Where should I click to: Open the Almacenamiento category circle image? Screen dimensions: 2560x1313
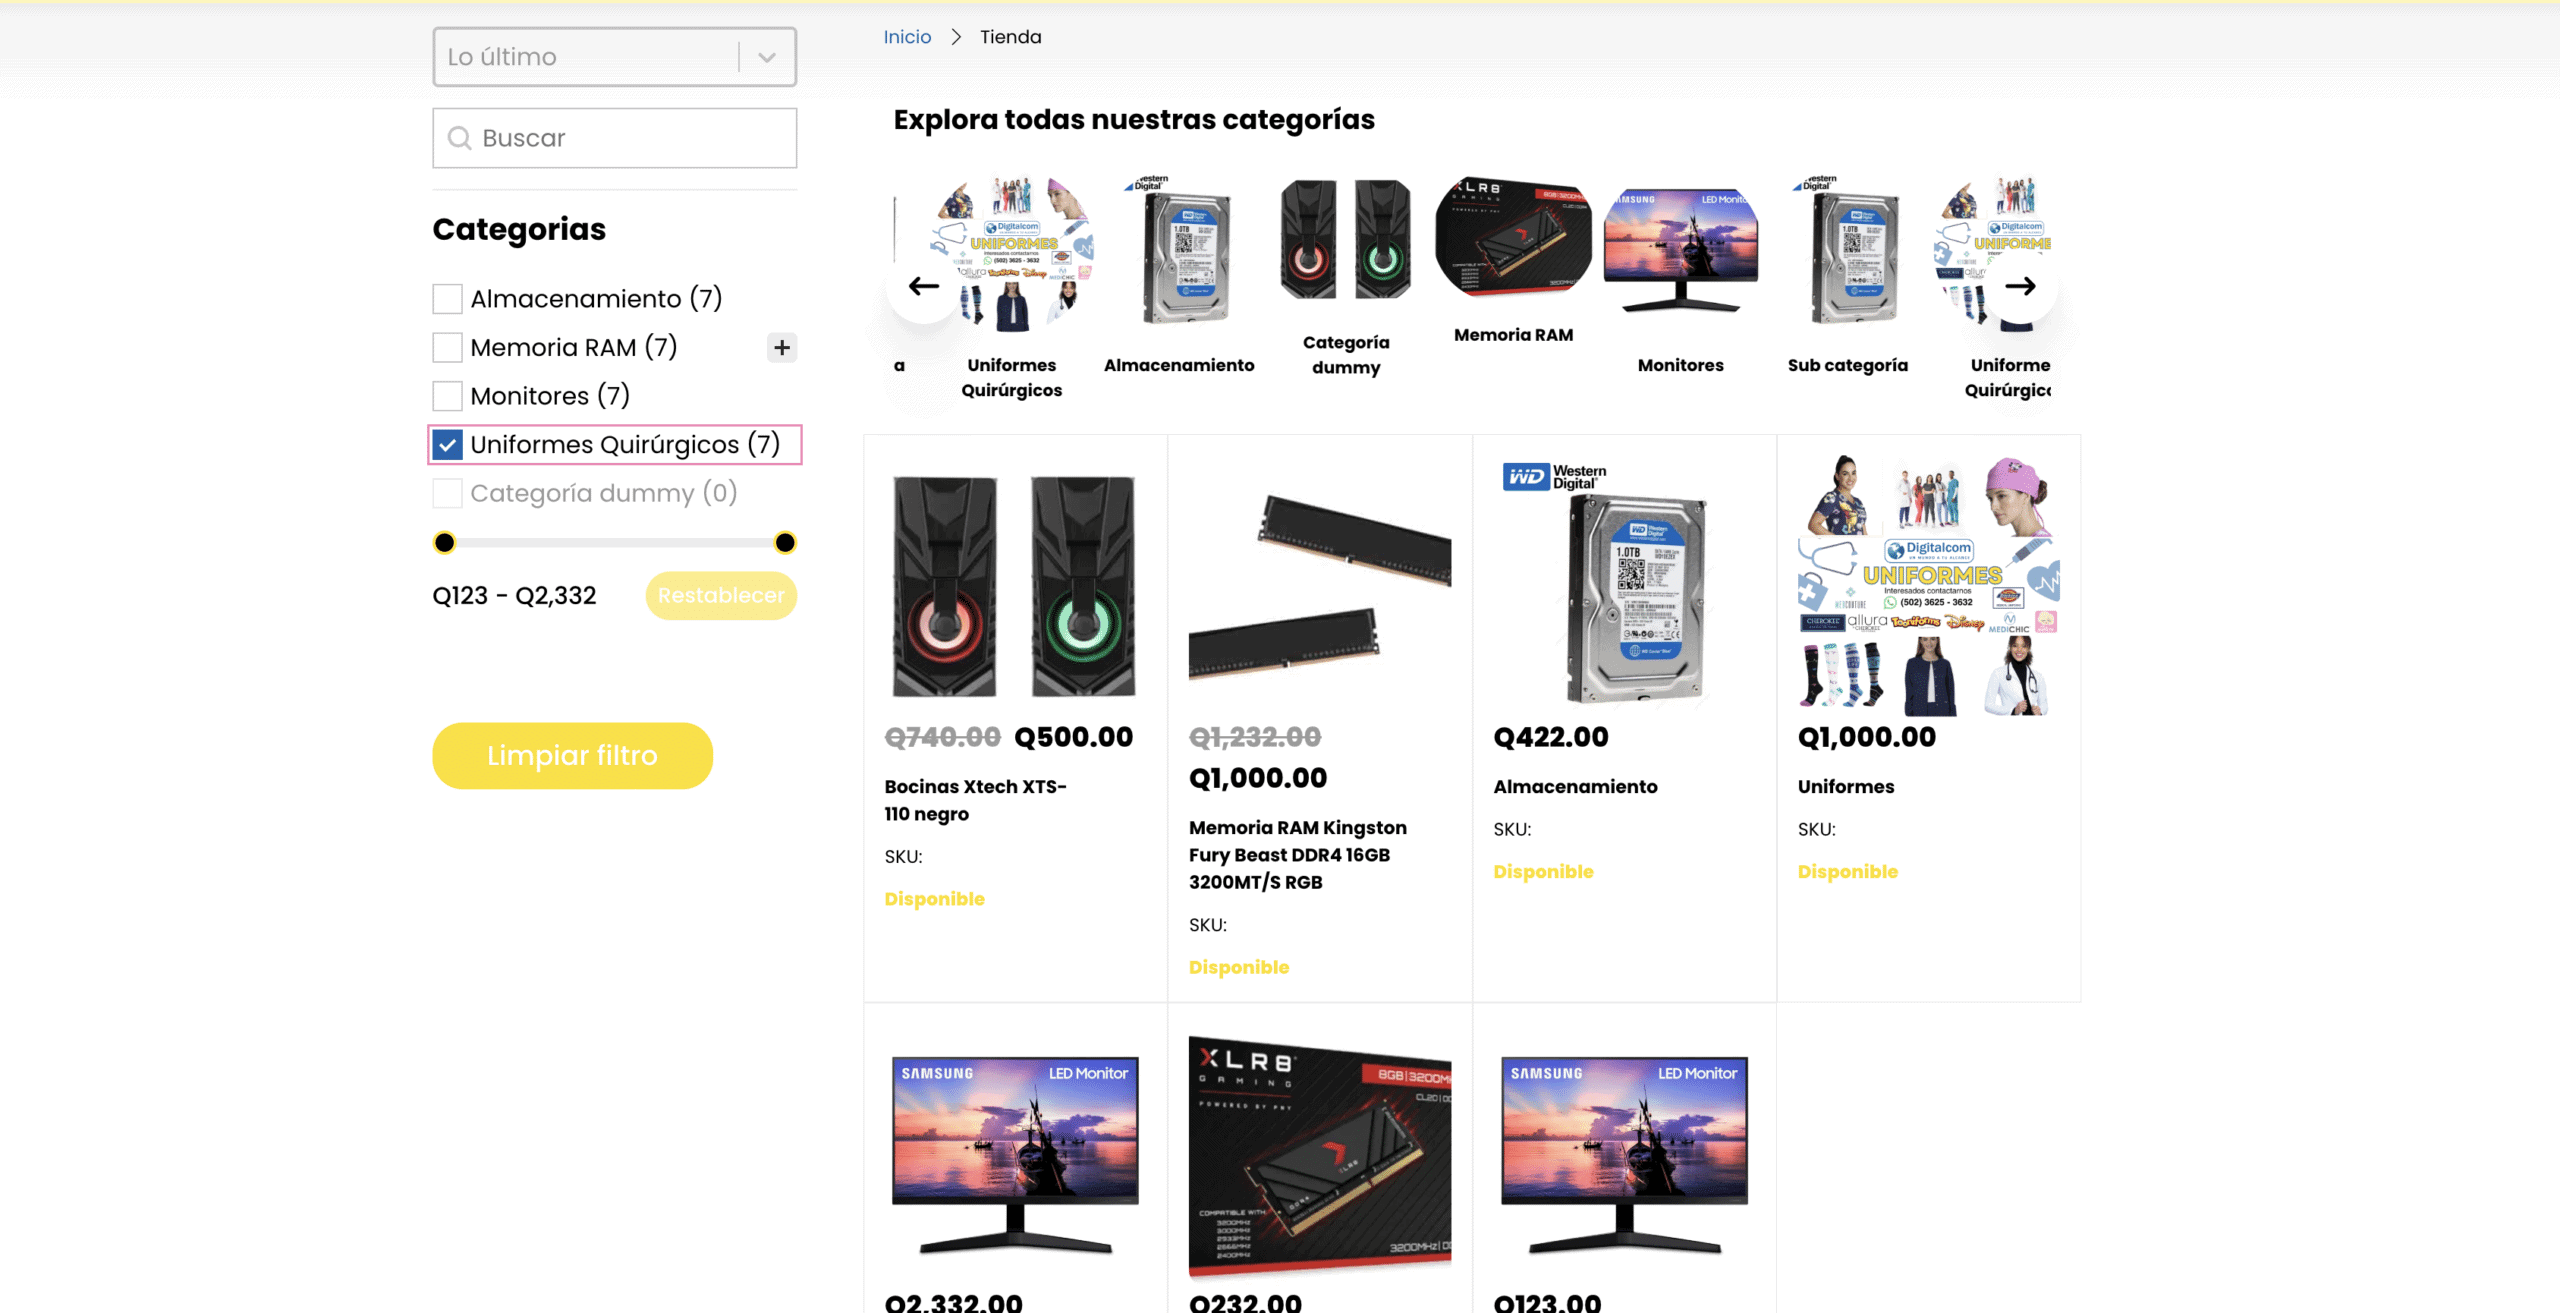1179,254
